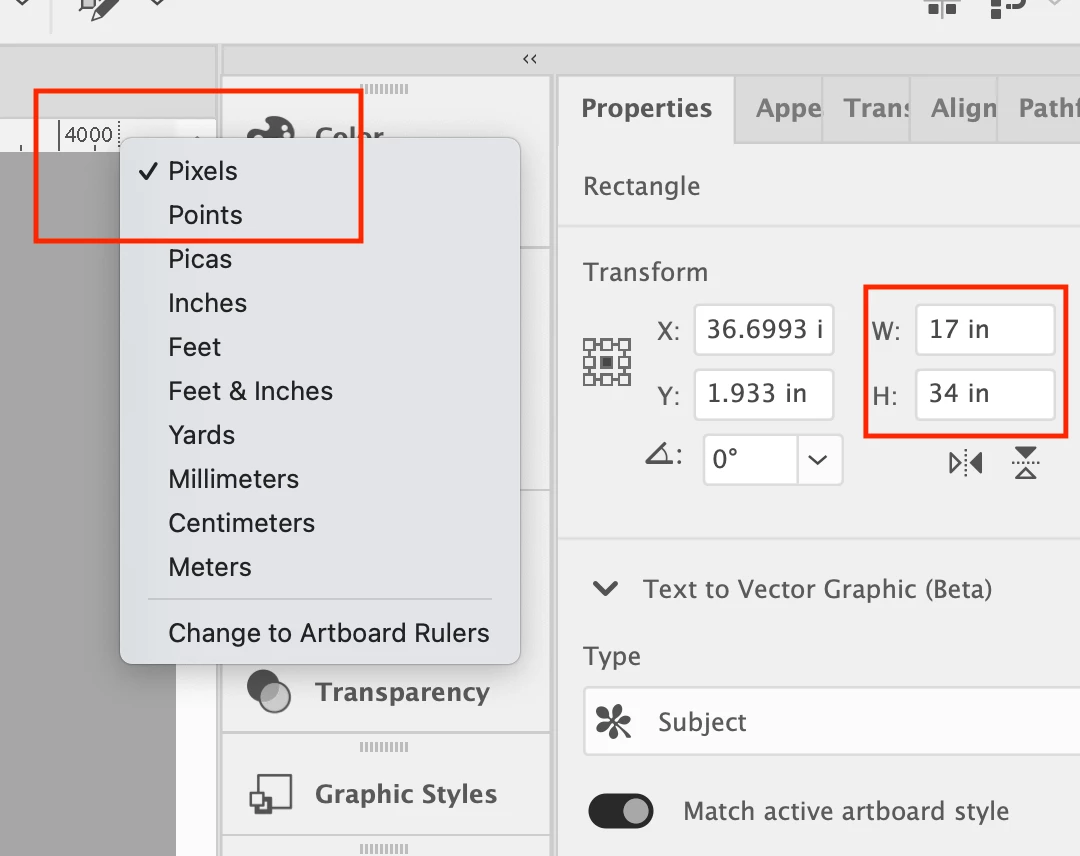Collapse the Text to Vector Graphic section
The height and width of the screenshot is (856, 1080).
[x=605, y=589]
